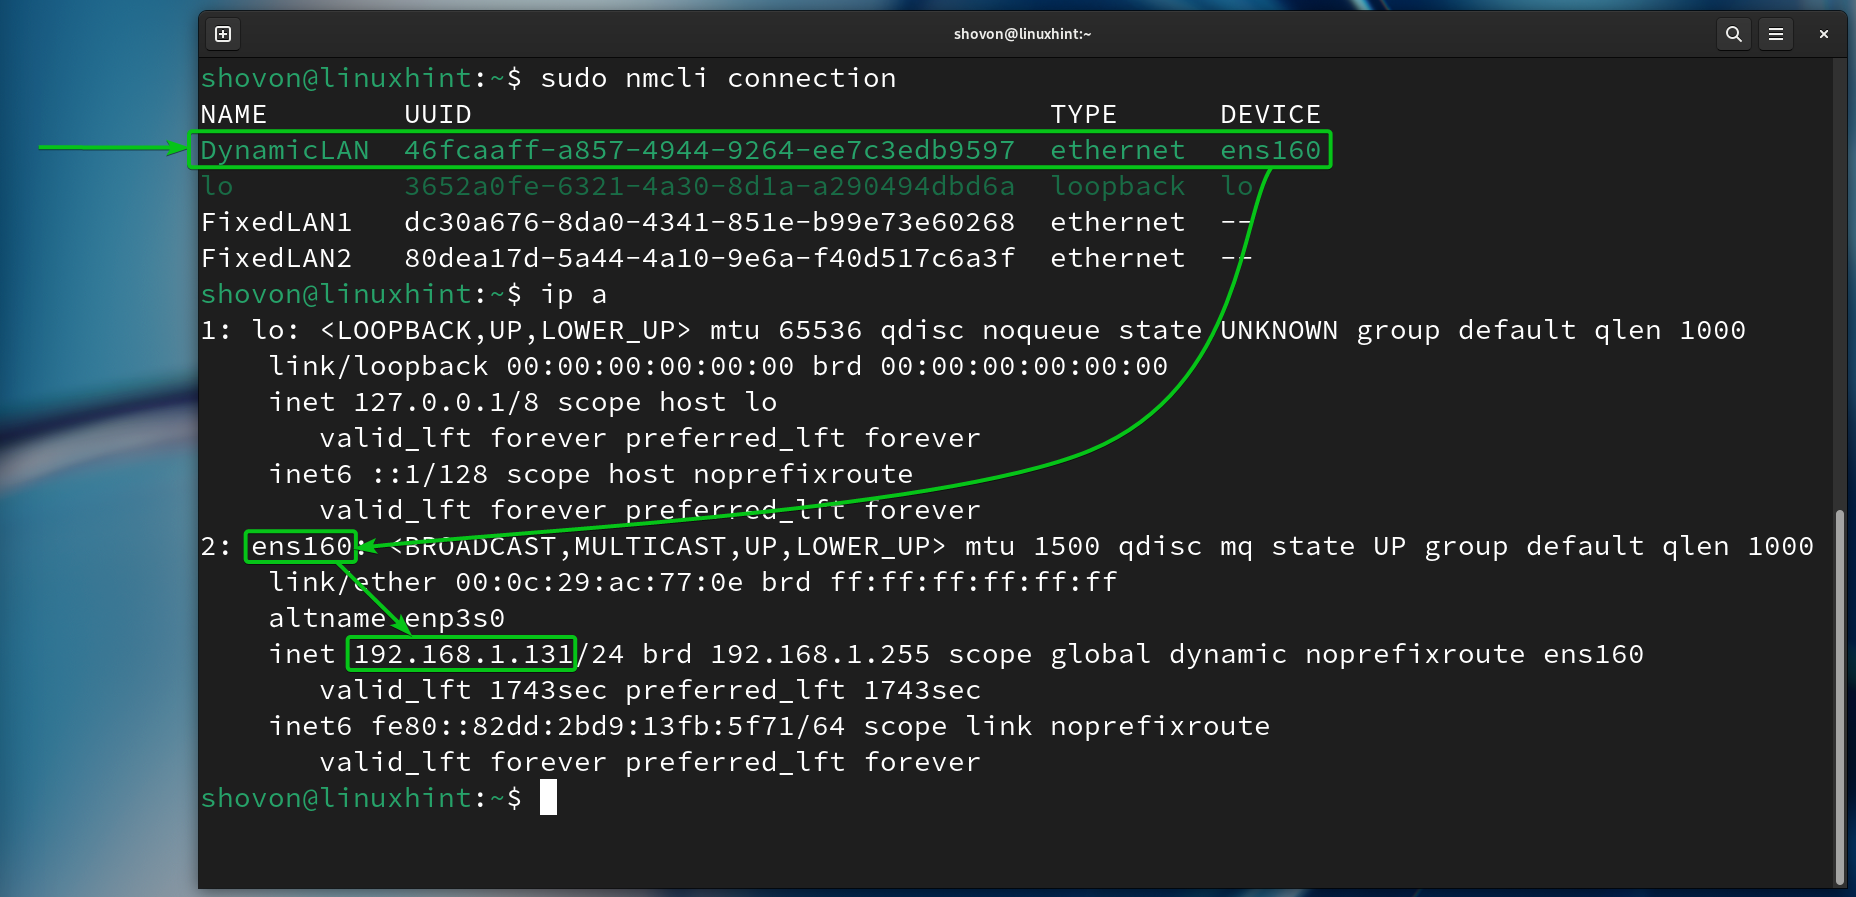Click the DynamicLAN UUID starting with 46fcaaff
The height and width of the screenshot is (897, 1856).
point(709,150)
